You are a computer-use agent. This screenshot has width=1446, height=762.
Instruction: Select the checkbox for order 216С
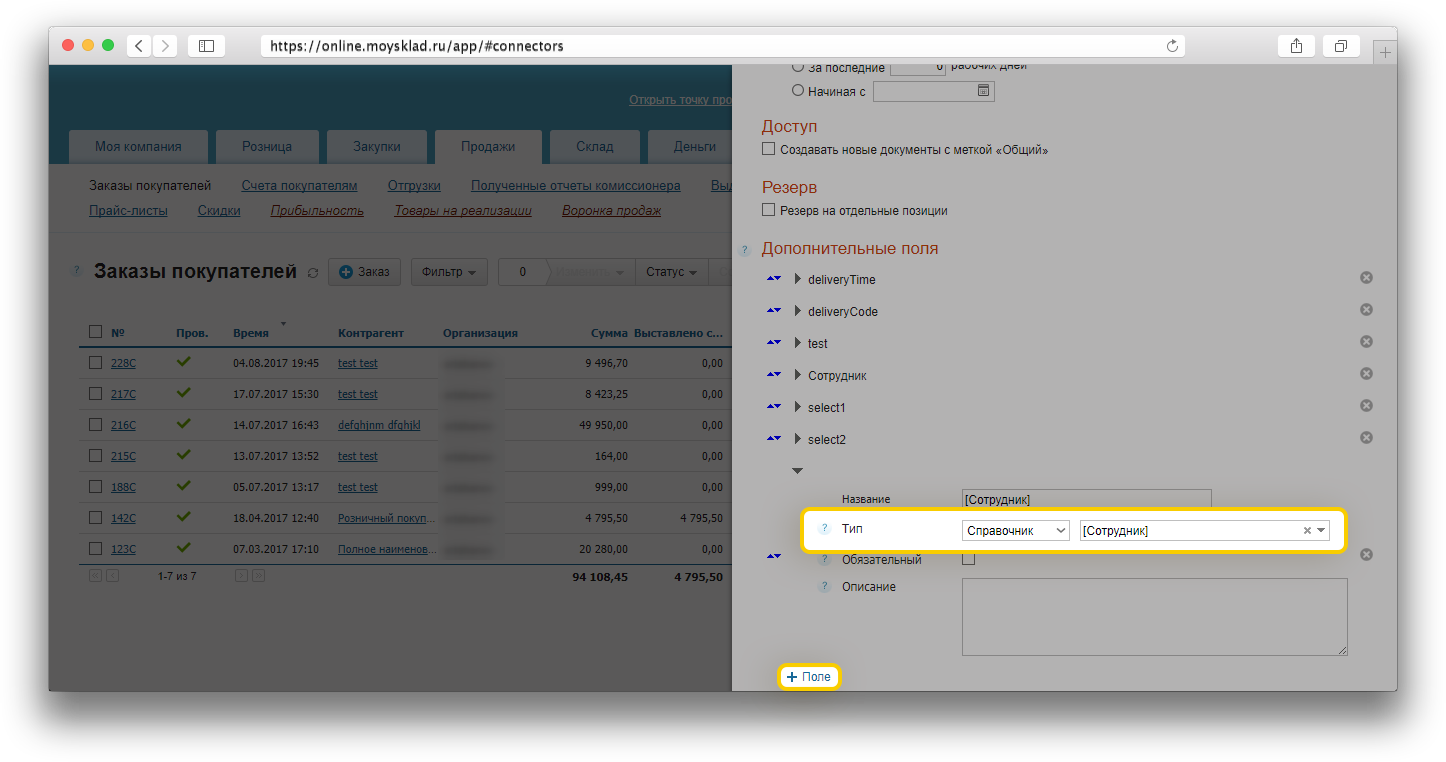click(x=95, y=425)
